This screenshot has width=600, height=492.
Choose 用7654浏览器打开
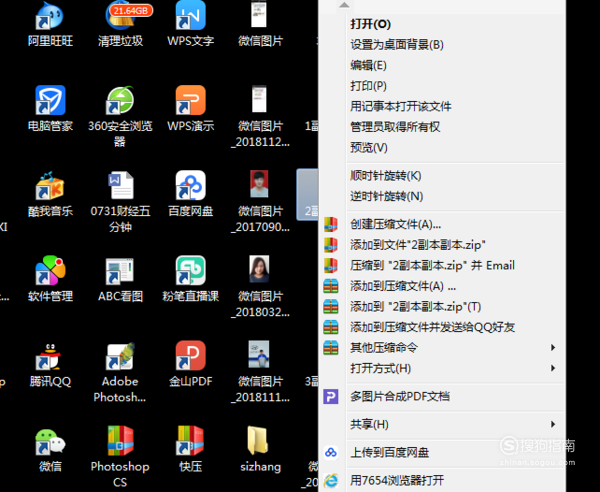[x=442, y=481]
